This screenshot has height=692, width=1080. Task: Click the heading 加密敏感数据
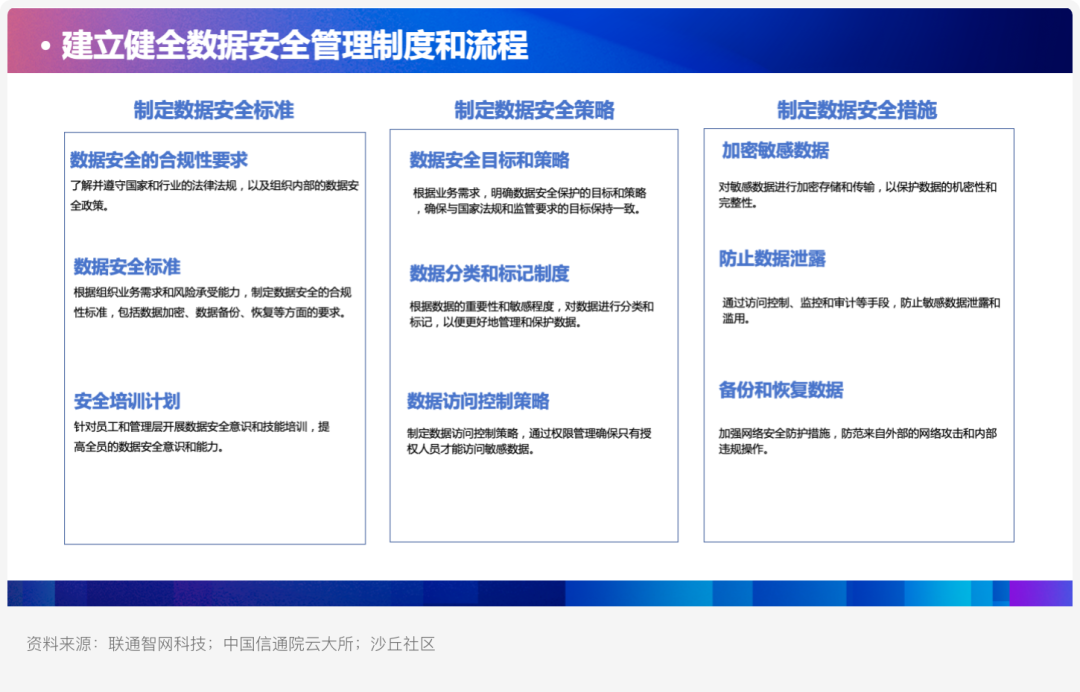click(775, 151)
